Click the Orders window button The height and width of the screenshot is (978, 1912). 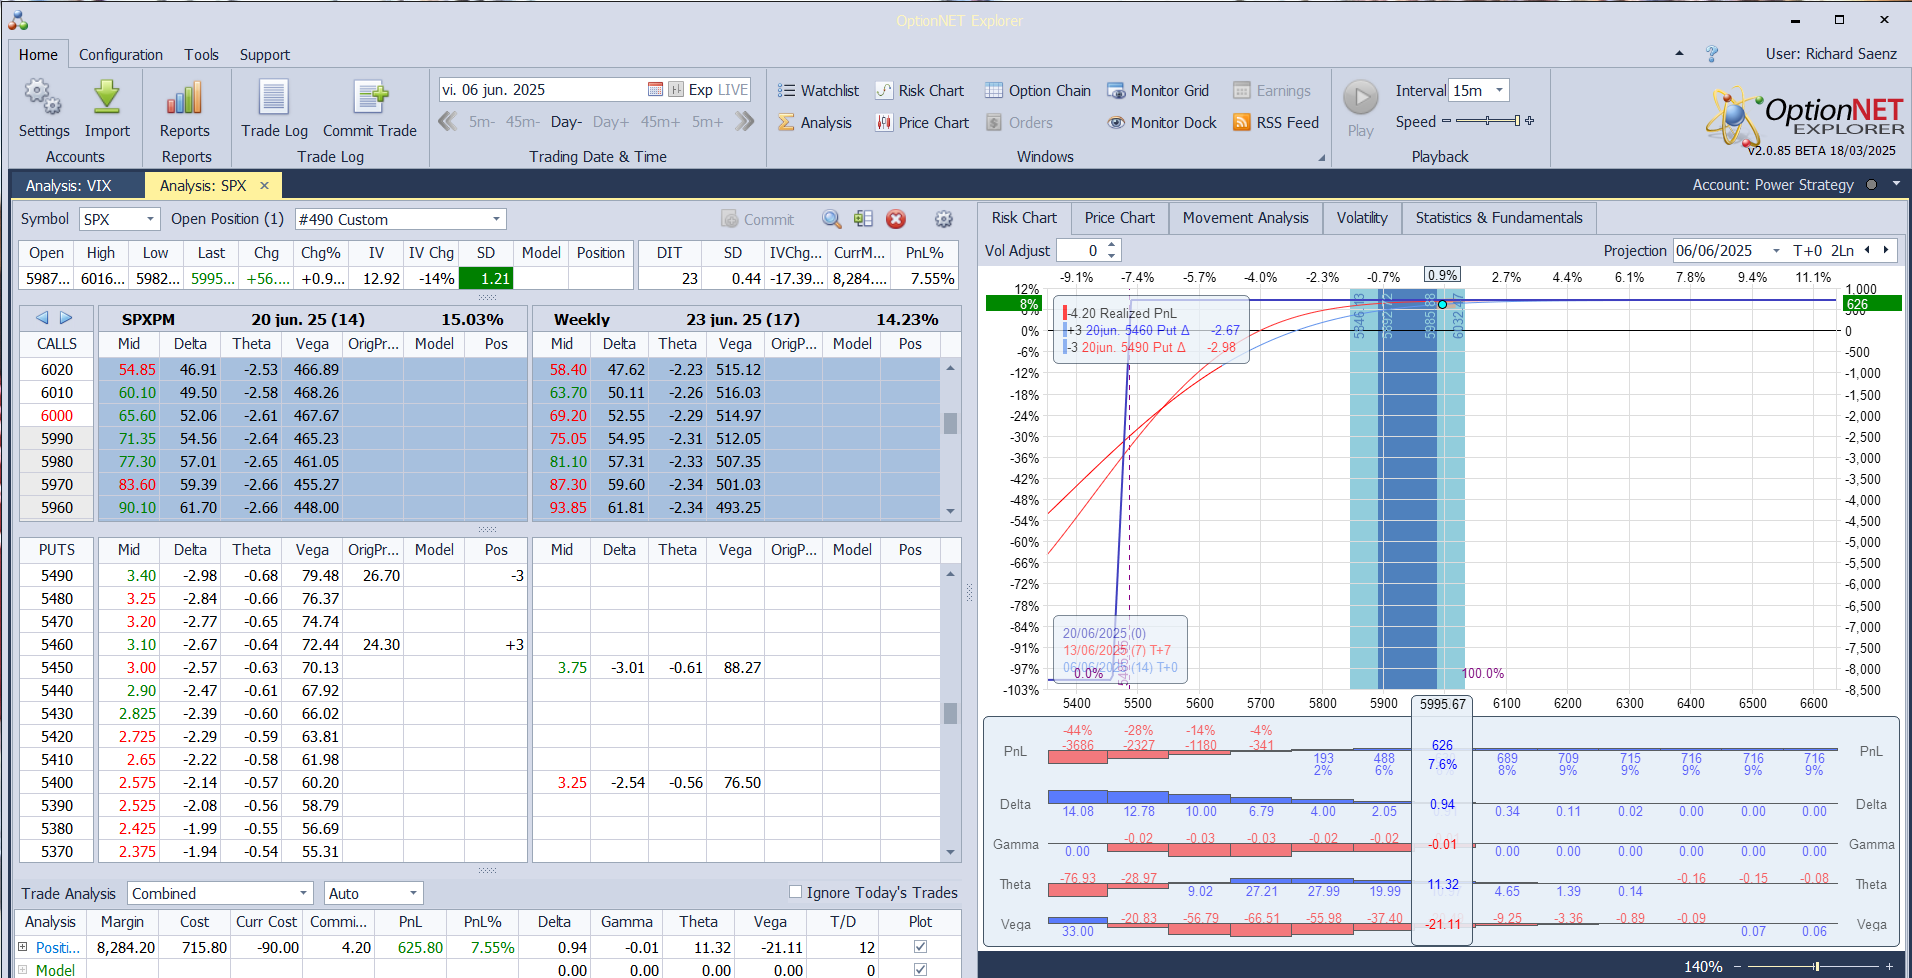click(x=1019, y=123)
